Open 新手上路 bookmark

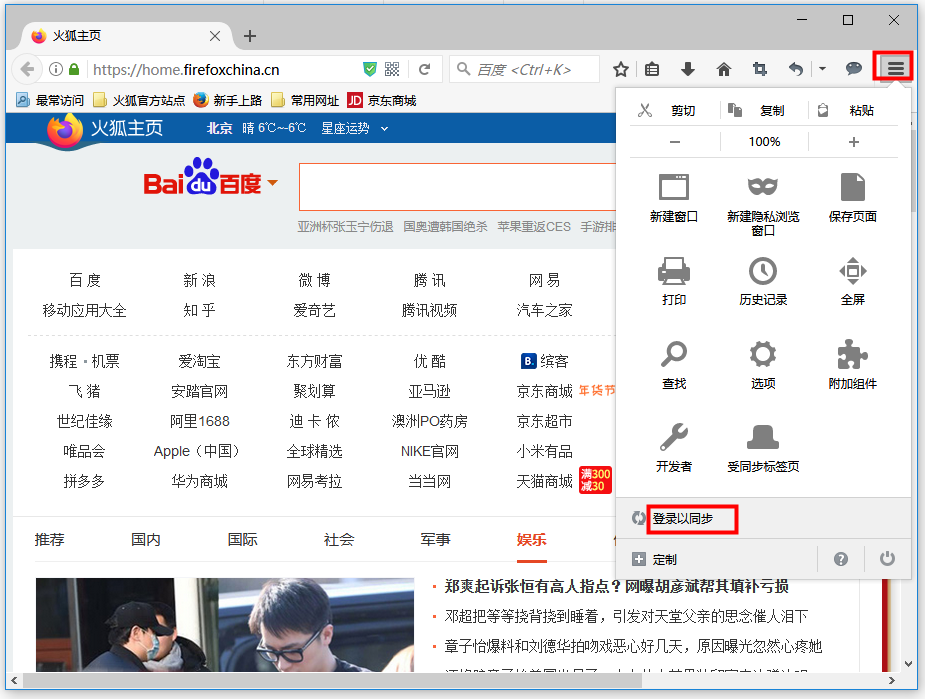[x=228, y=100]
